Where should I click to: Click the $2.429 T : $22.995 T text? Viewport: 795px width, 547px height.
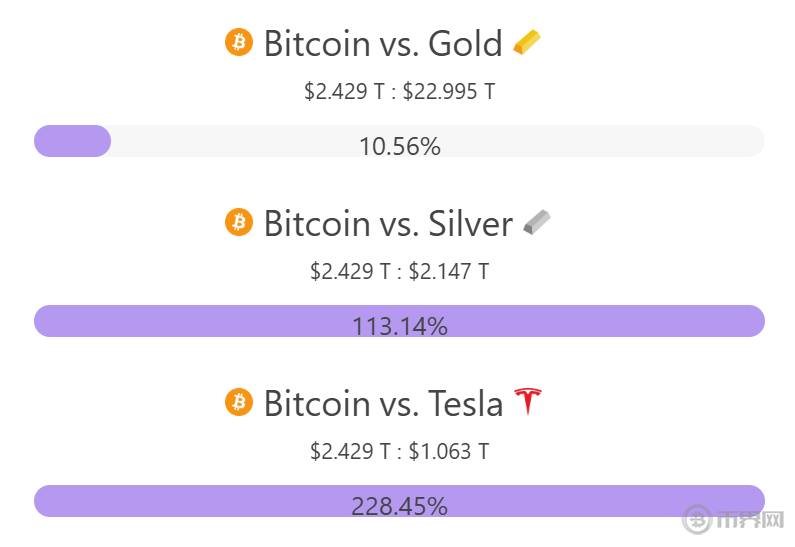[400, 92]
